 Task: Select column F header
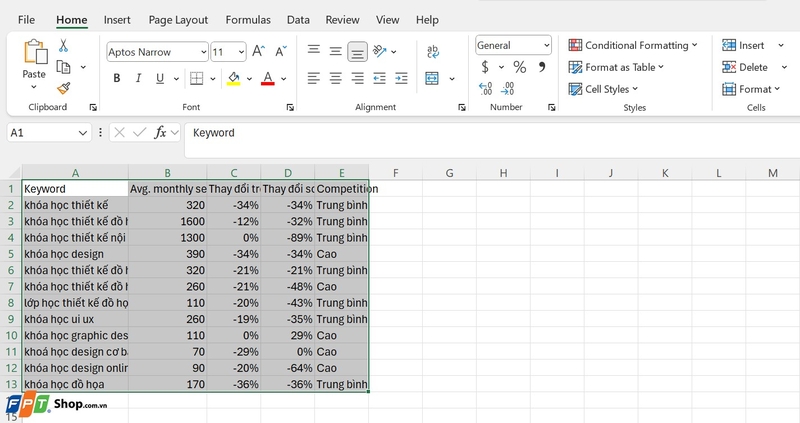coord(395,173)
